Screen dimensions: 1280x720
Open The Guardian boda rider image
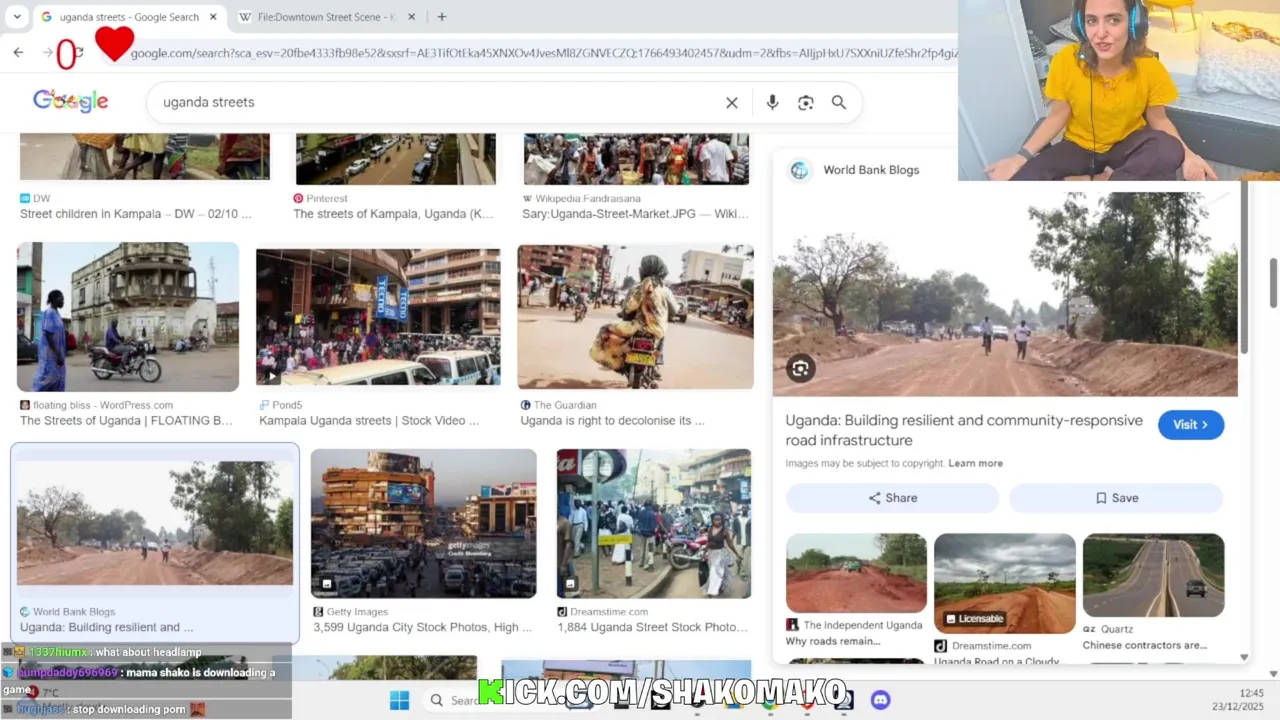[635, 317]
